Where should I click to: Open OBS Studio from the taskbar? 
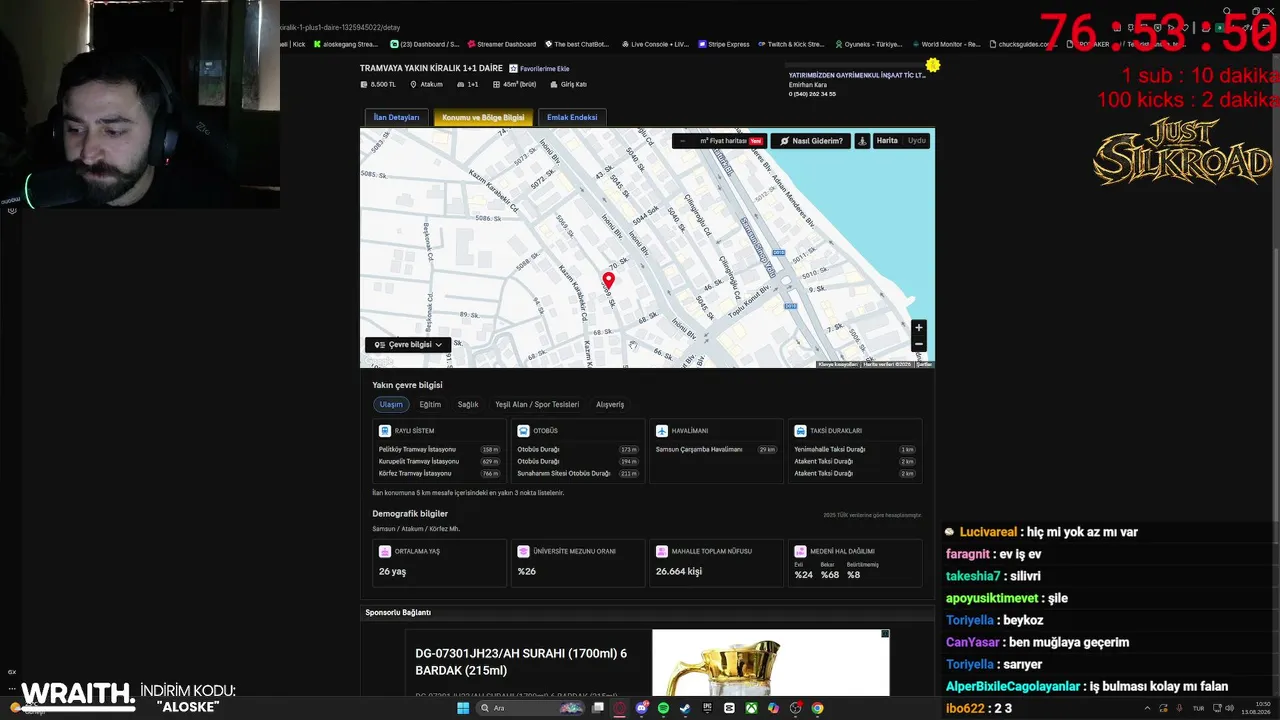point(795,708)
